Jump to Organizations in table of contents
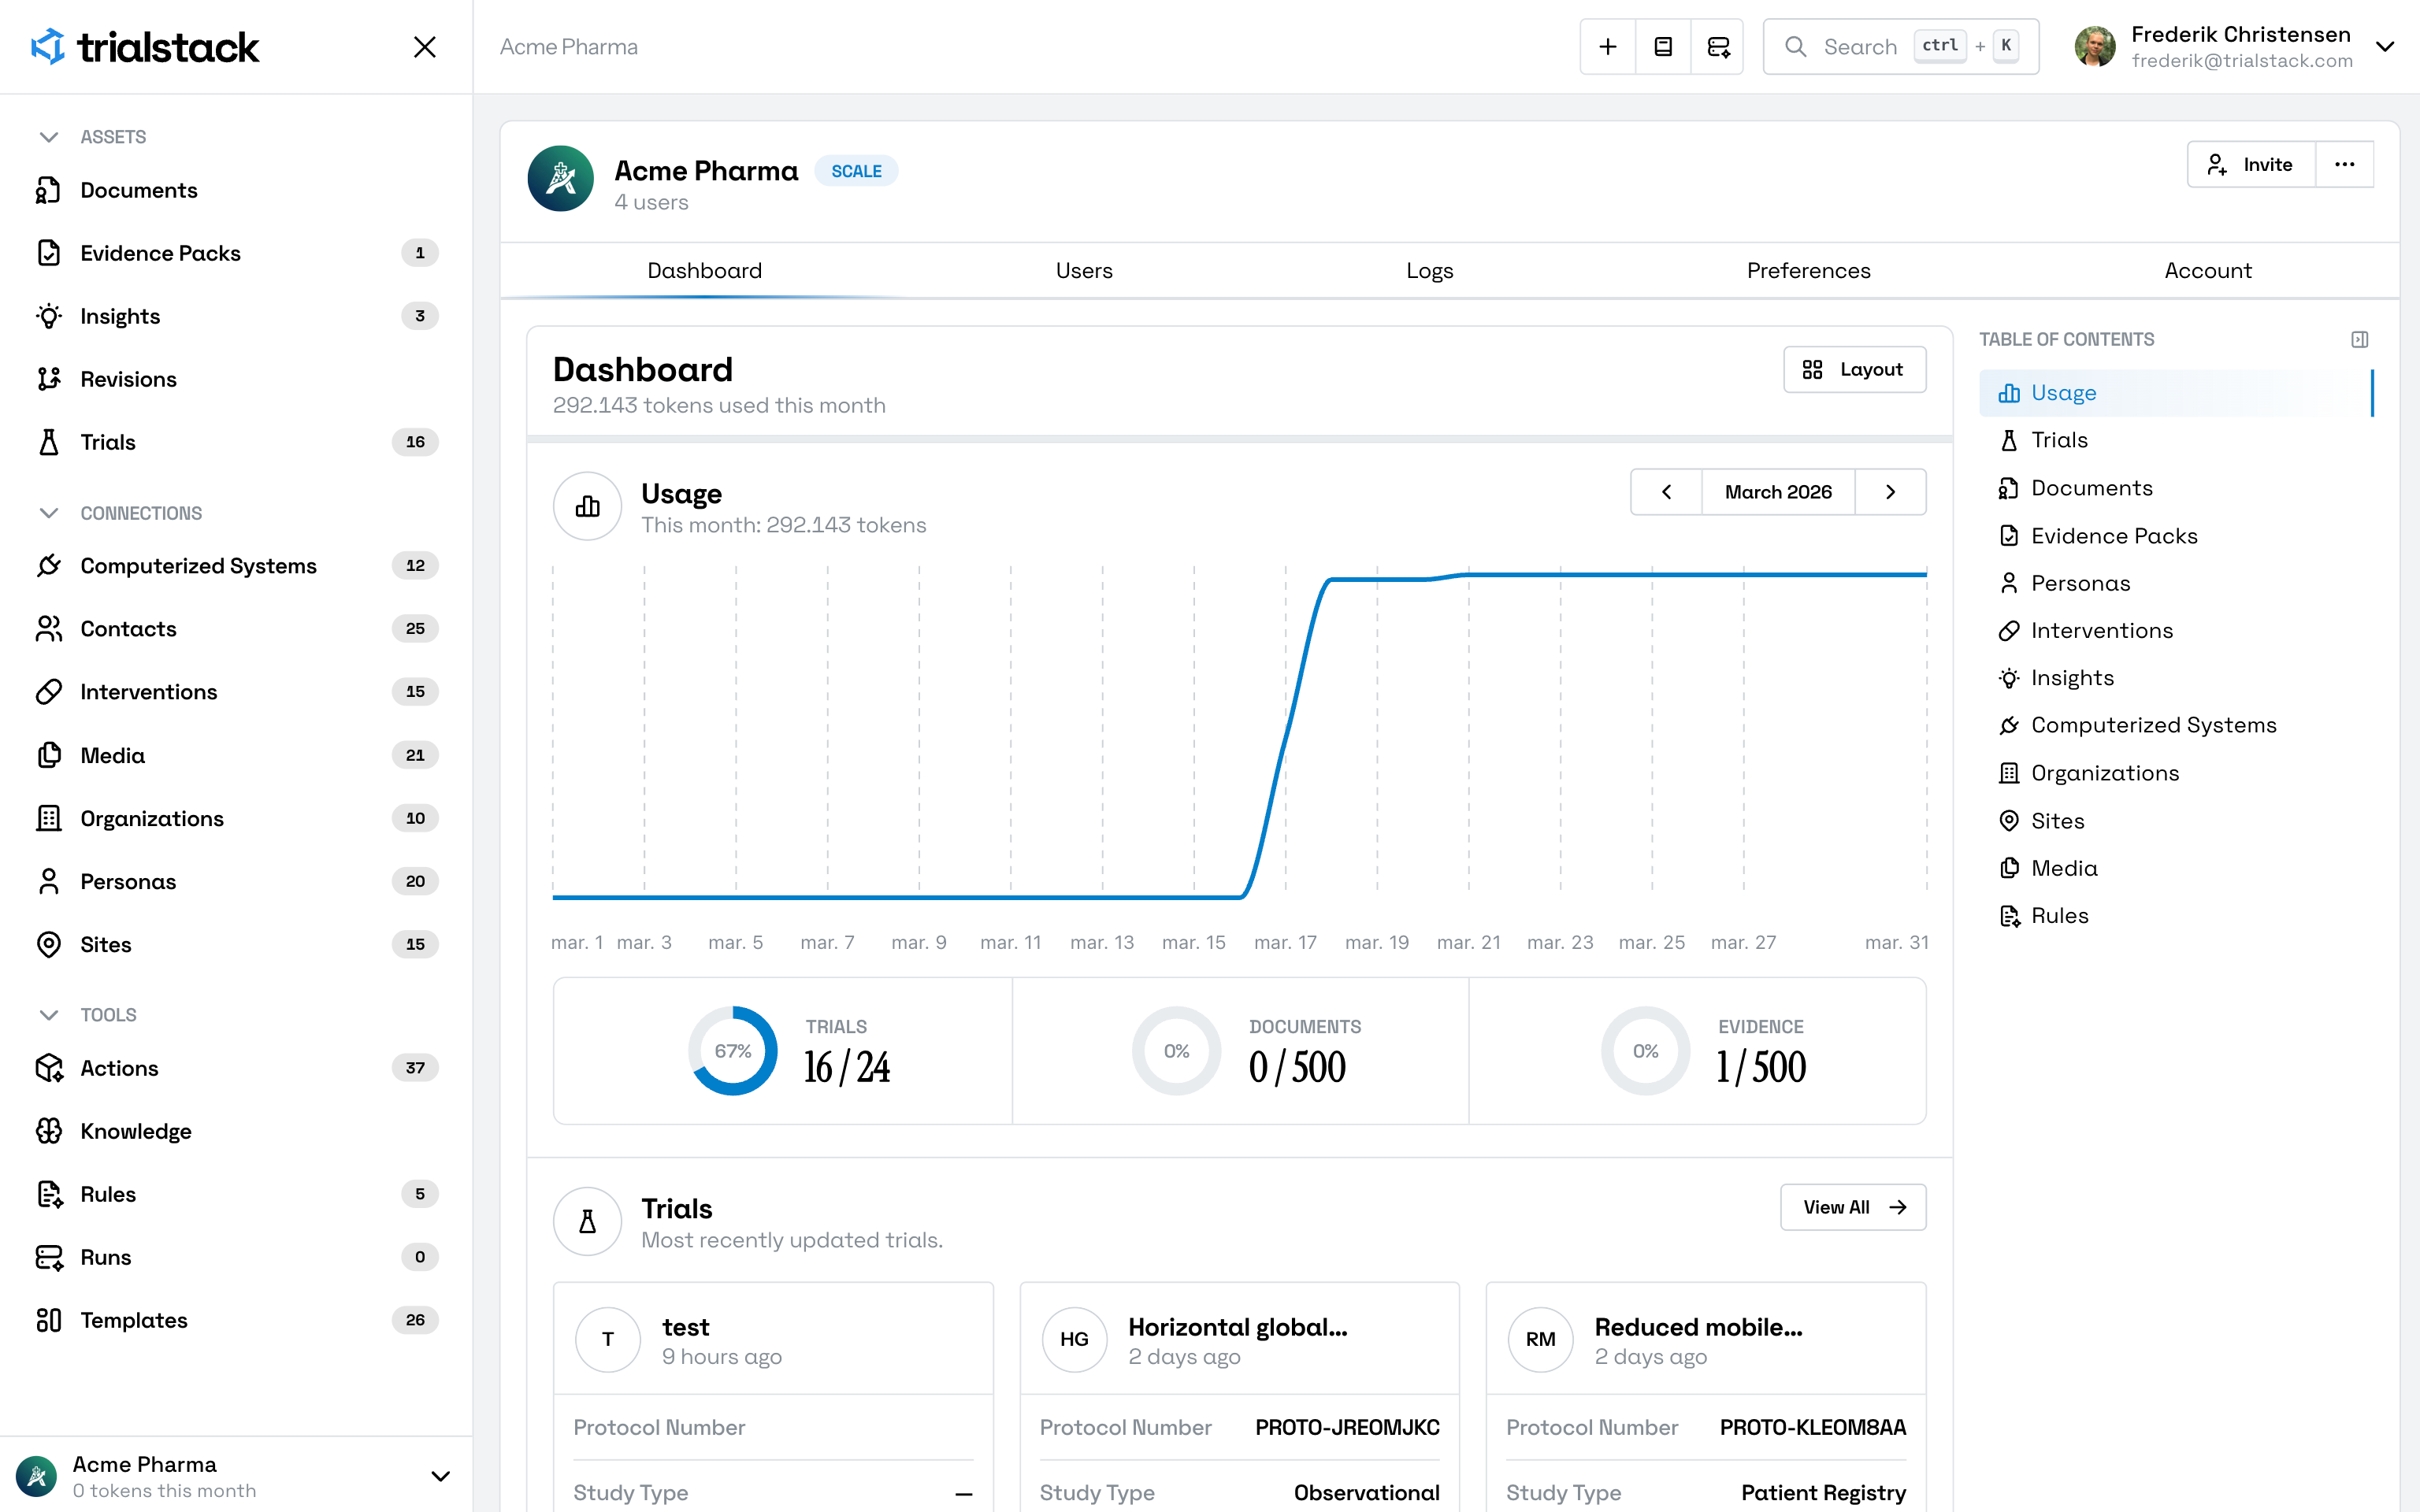The image size is (2420, 1512). coord(2175,773)
